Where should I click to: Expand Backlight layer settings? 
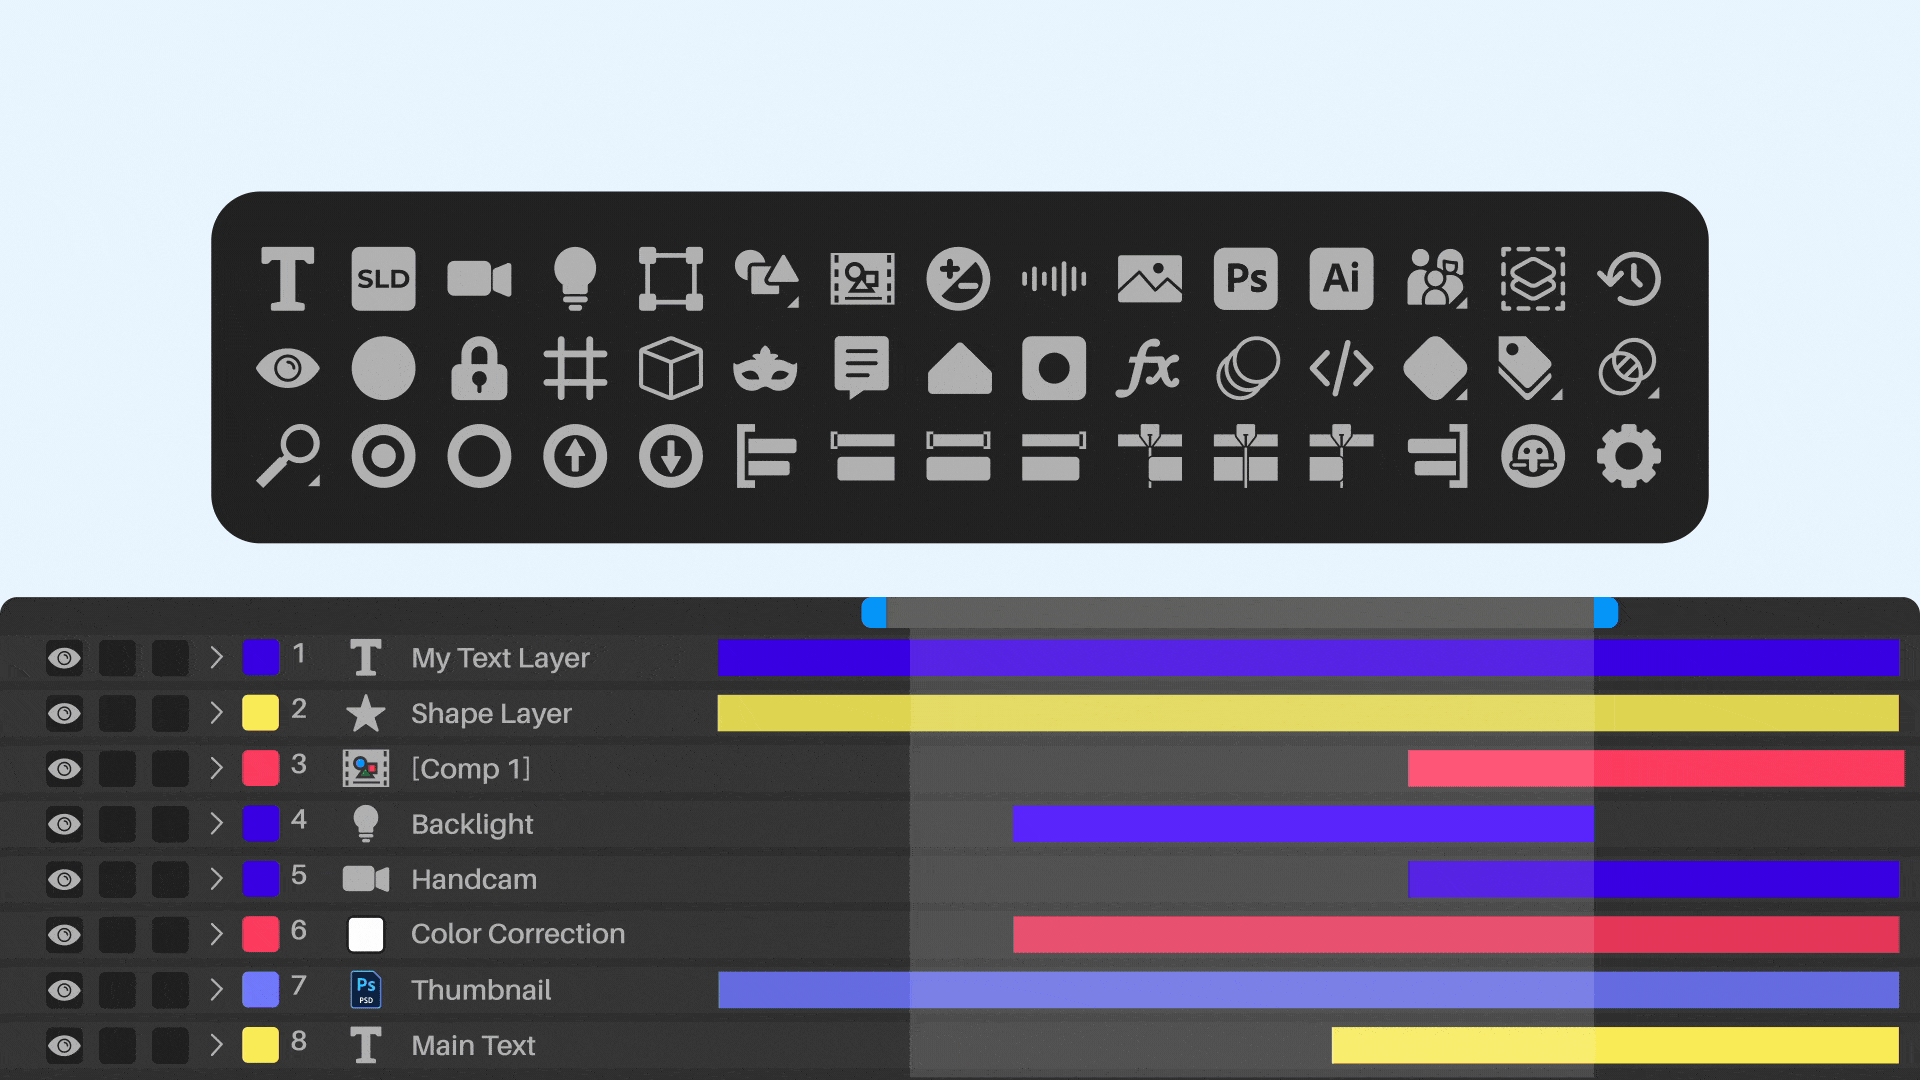215,823
